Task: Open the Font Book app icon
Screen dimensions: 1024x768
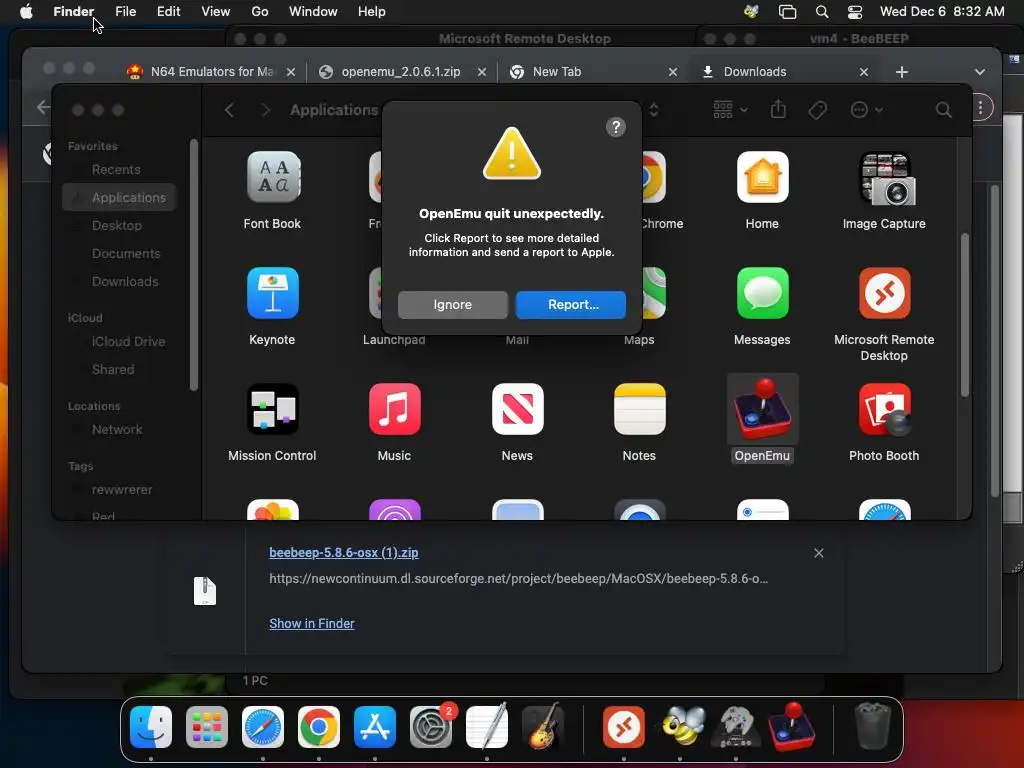Action: [x=272, y=177]
